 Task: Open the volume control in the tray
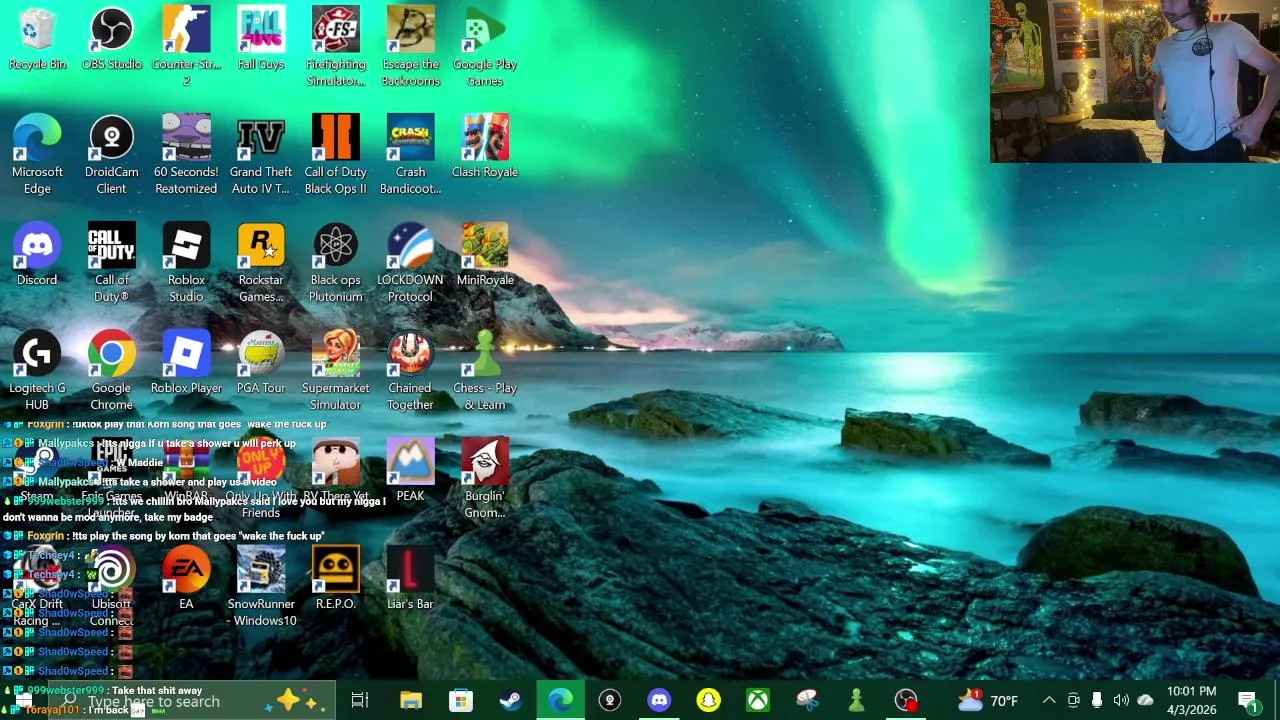1121,701
